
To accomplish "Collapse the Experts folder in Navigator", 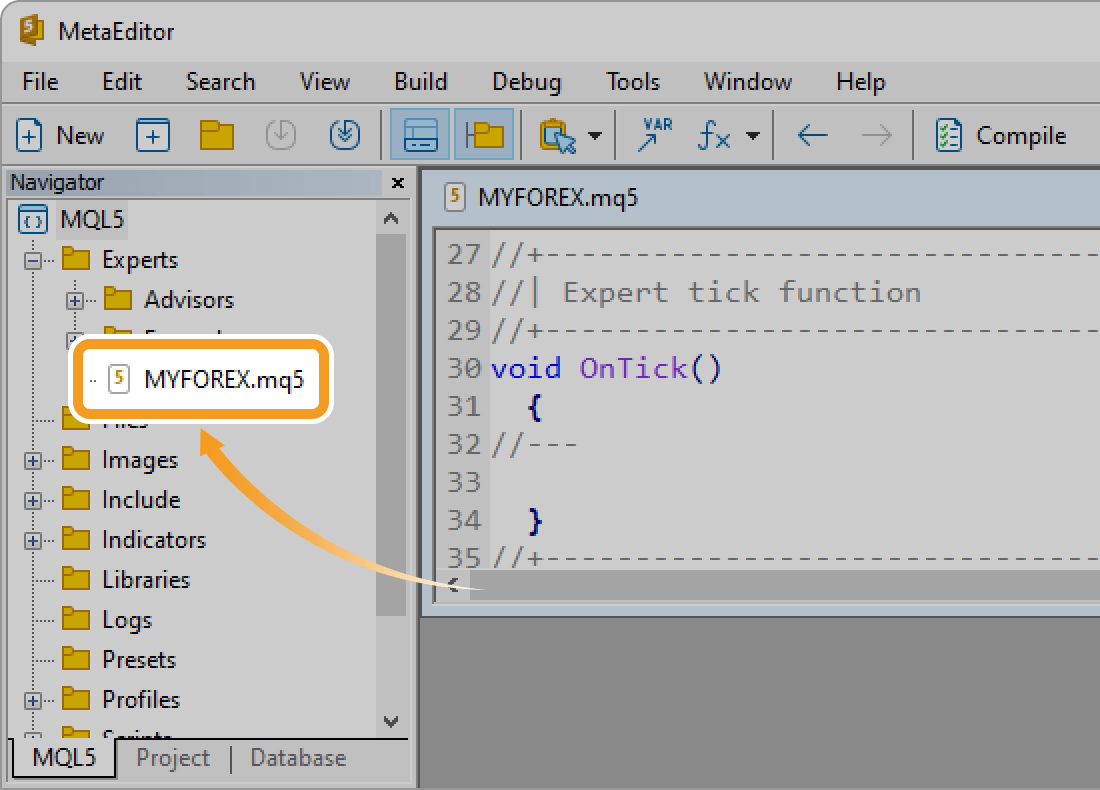I will [x=33, y=260].
